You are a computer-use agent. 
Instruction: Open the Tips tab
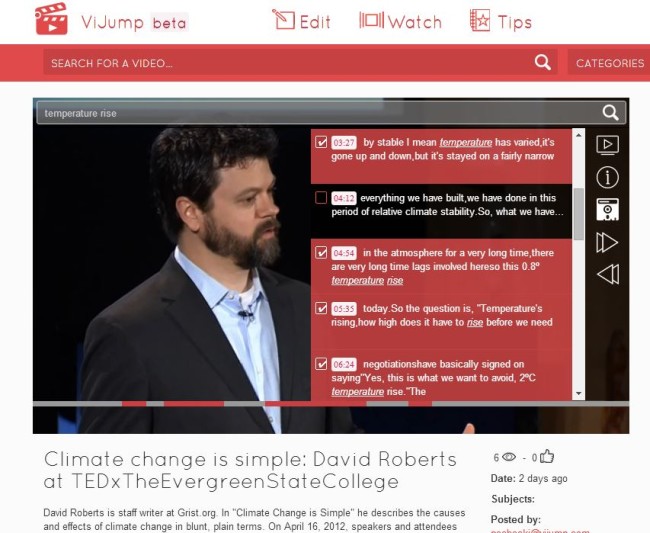(x=501, y=21)
